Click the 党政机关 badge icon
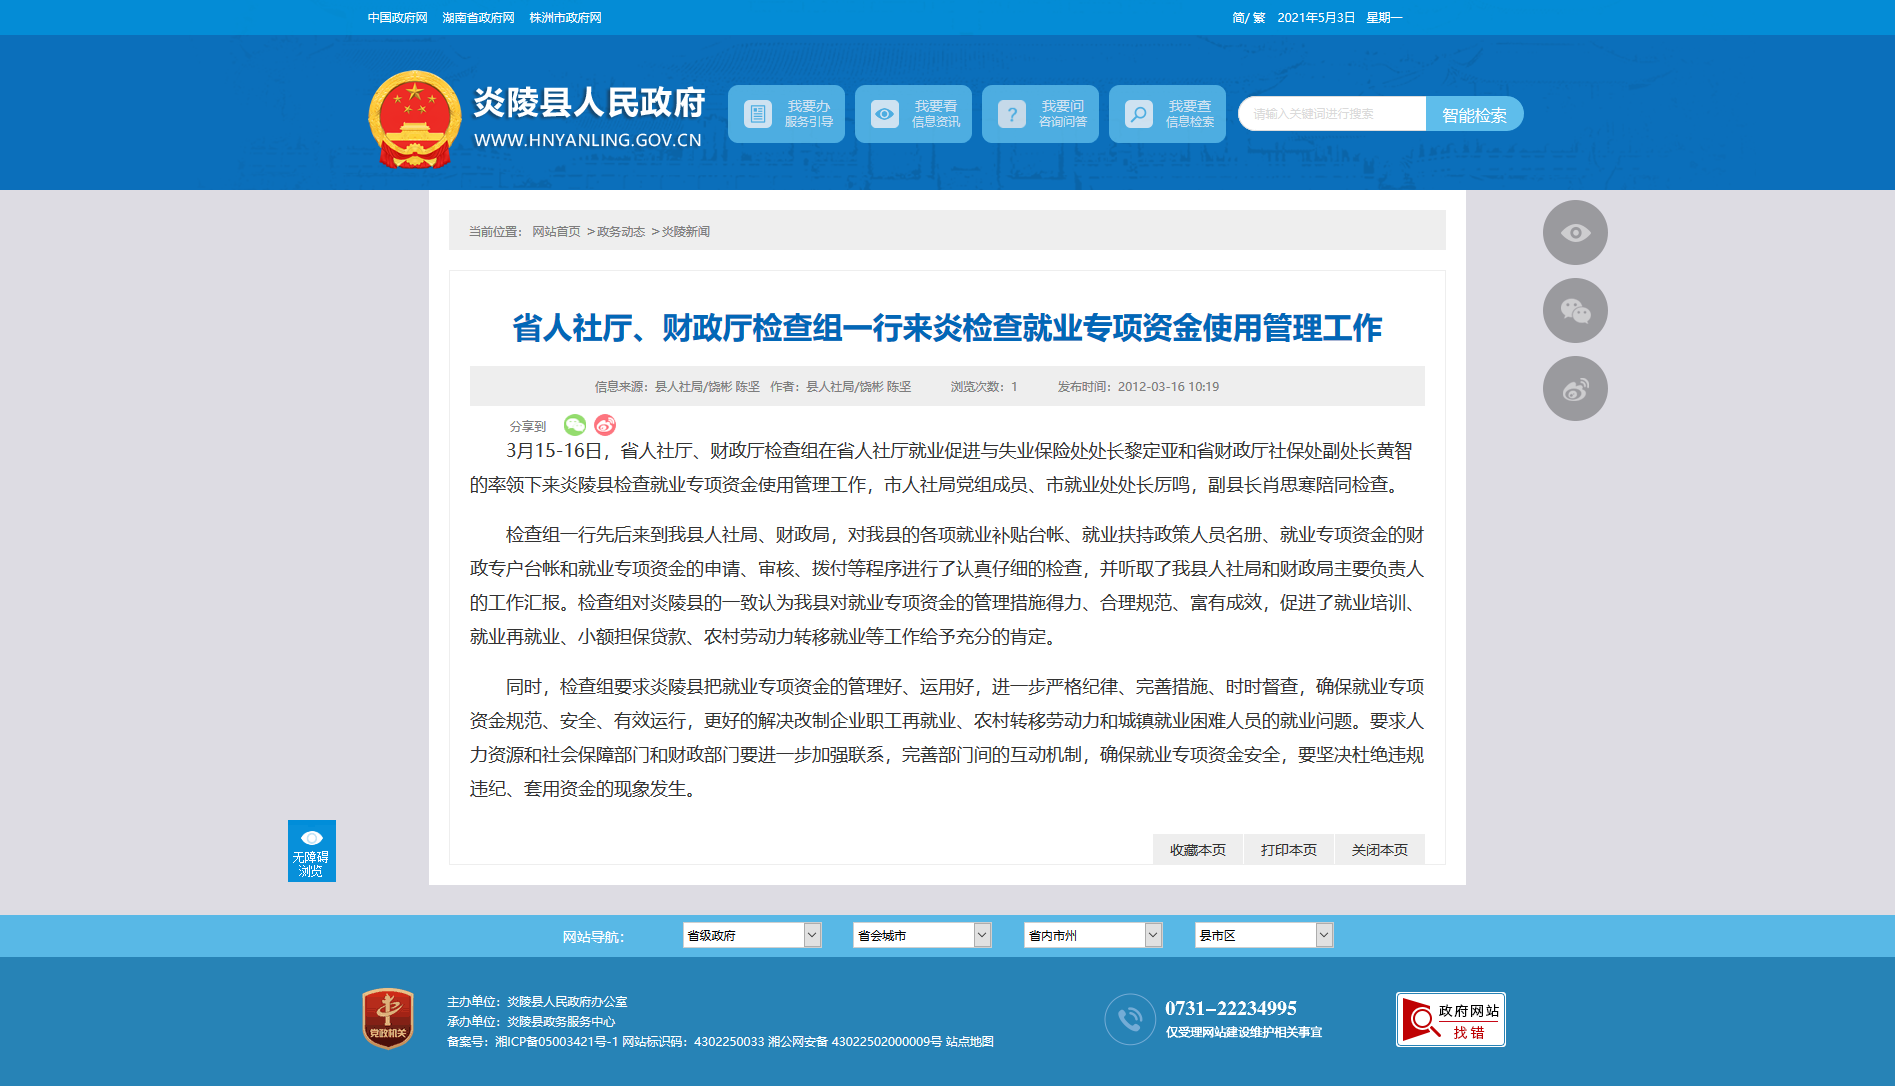The width and height of the screenshot is (1895, 1086). point(388,1019)
